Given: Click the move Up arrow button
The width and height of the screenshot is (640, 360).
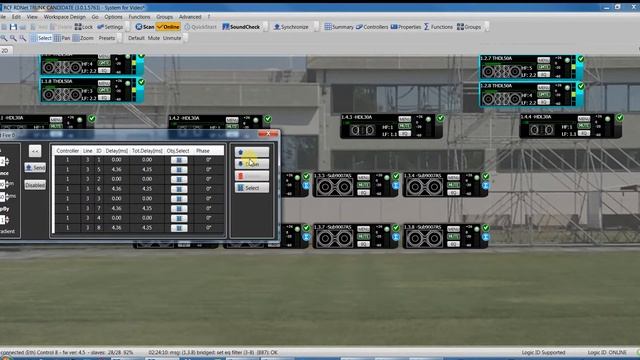Looking at the screenshot, I should (x=252, y=152).
